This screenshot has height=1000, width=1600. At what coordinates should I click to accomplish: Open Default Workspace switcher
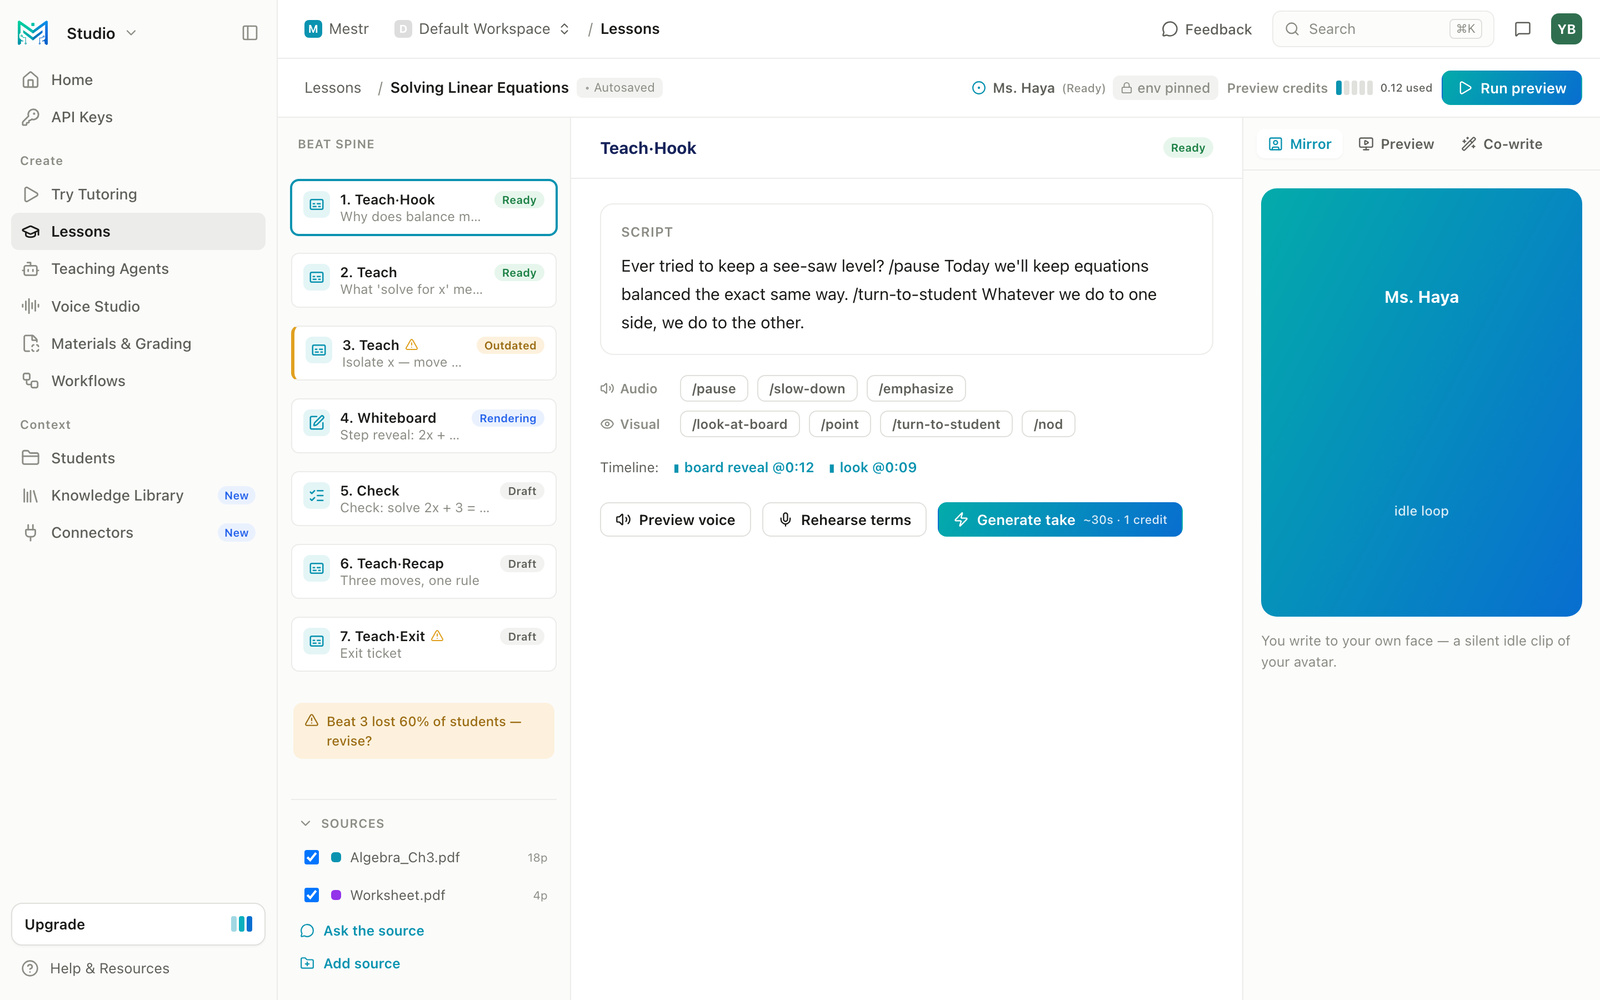[482, 29]
